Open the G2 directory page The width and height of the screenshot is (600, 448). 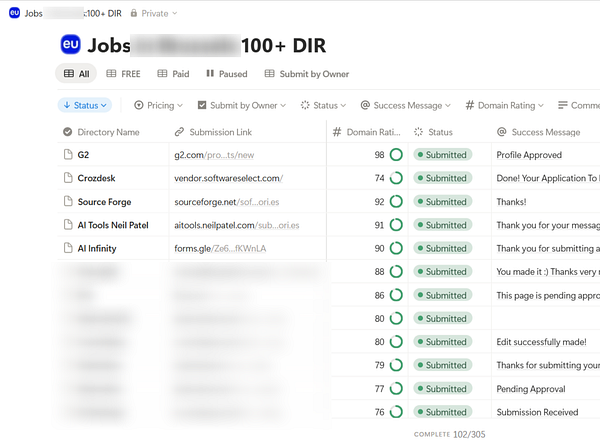point(83,155)
